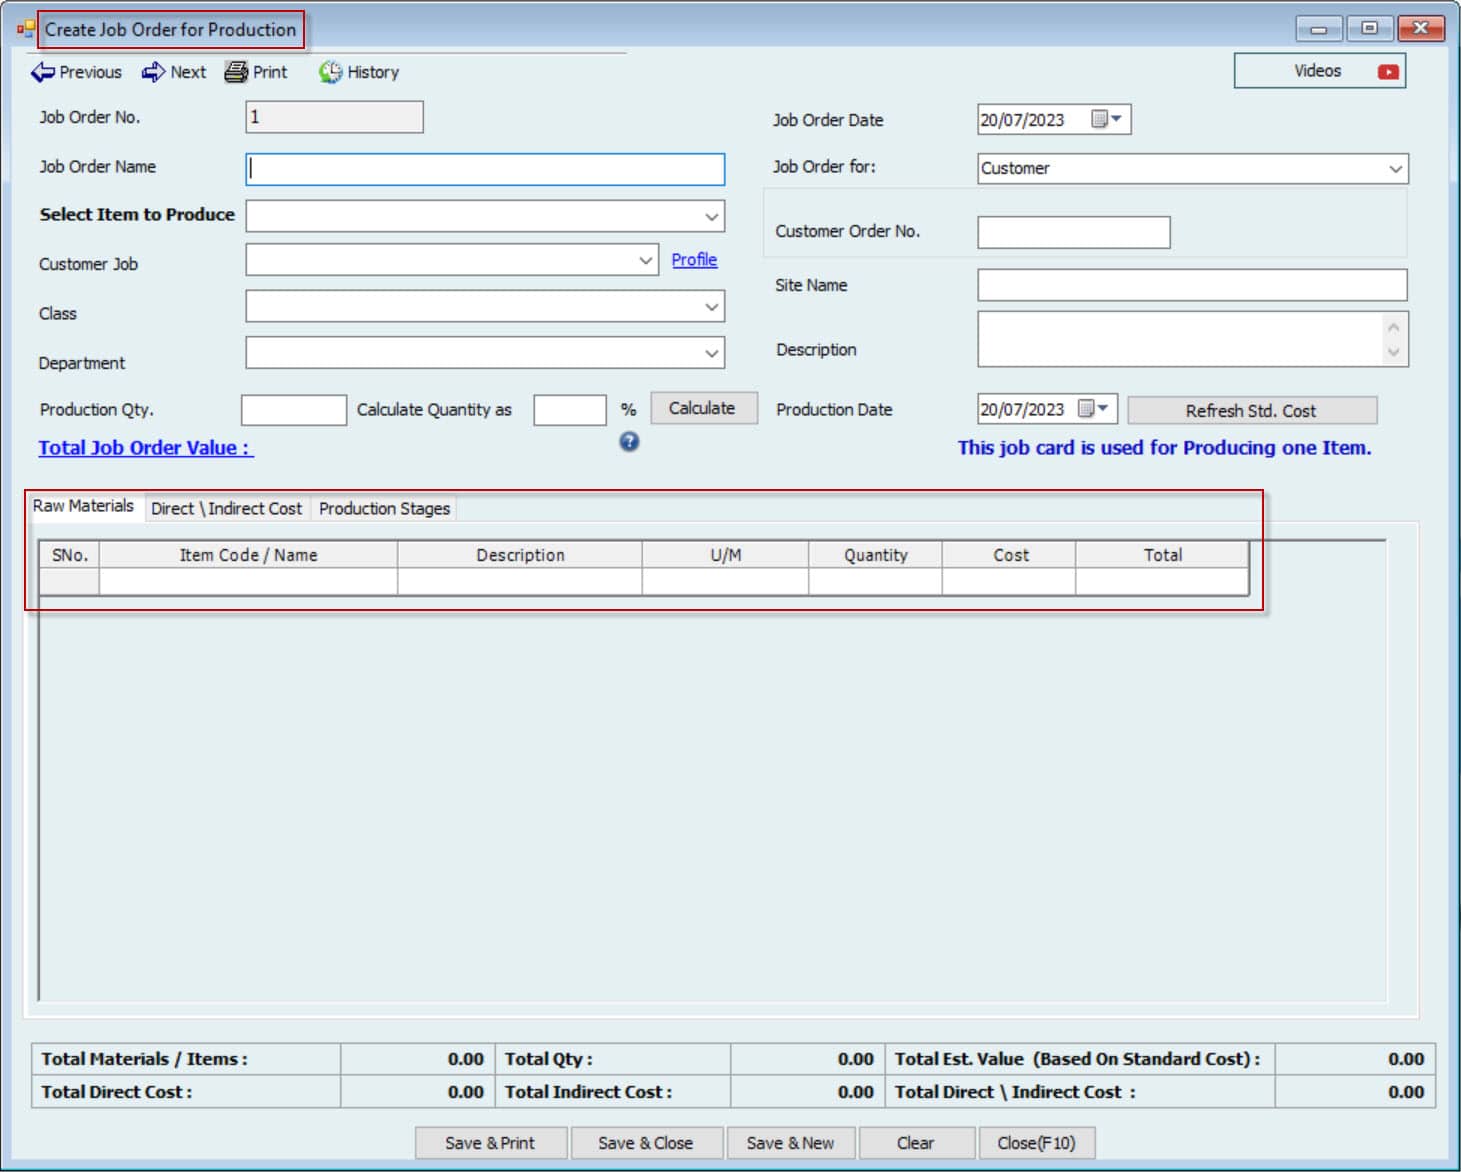
Task: Click the application icon in title bar
Action: [x=26, y=29]
